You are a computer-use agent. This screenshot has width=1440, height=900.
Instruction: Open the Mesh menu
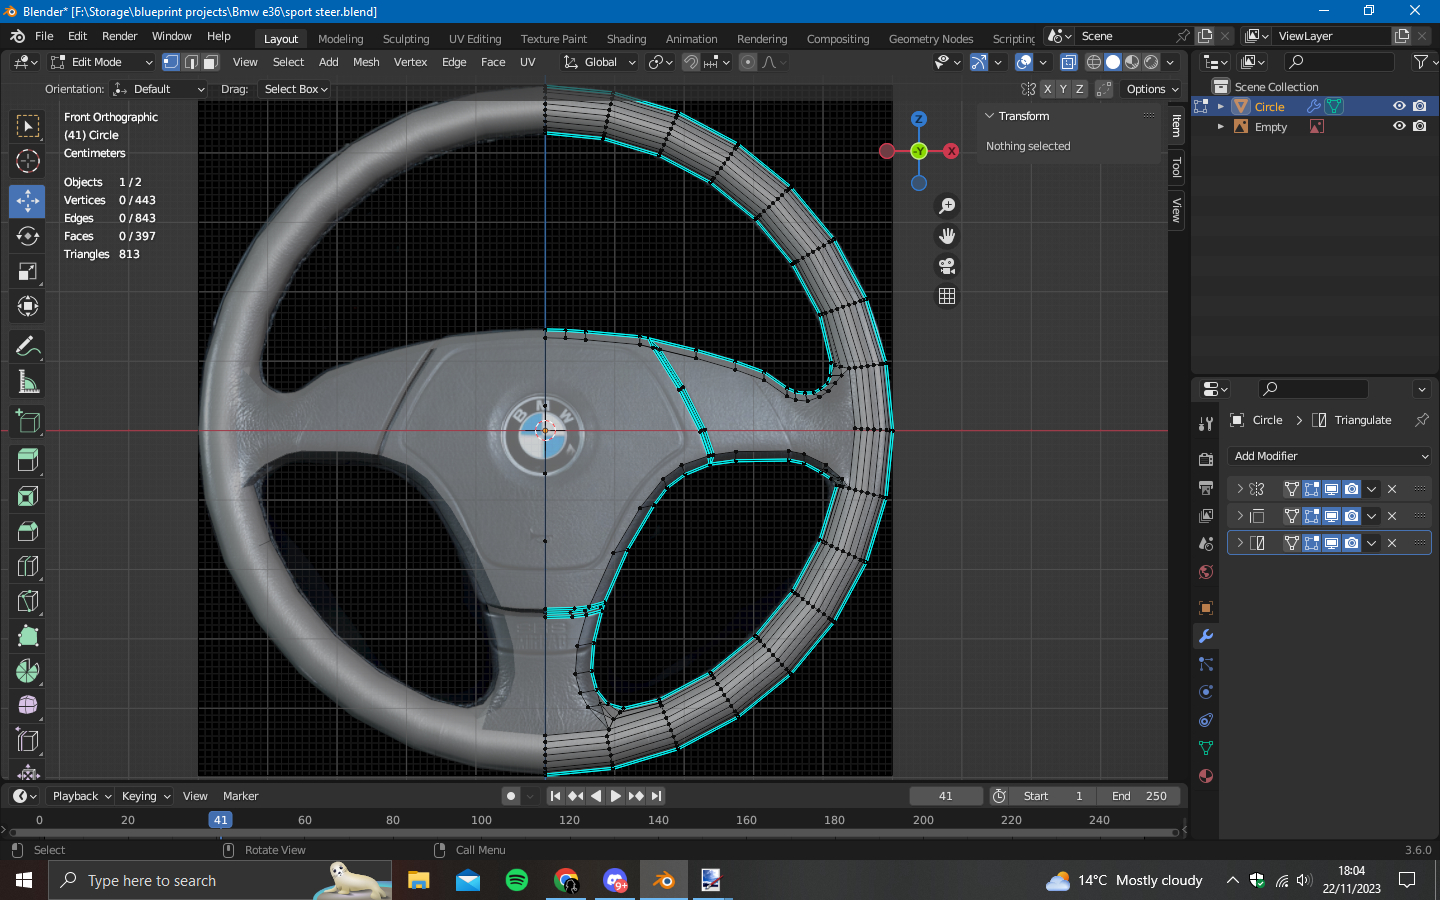click(x=366, y=62)
